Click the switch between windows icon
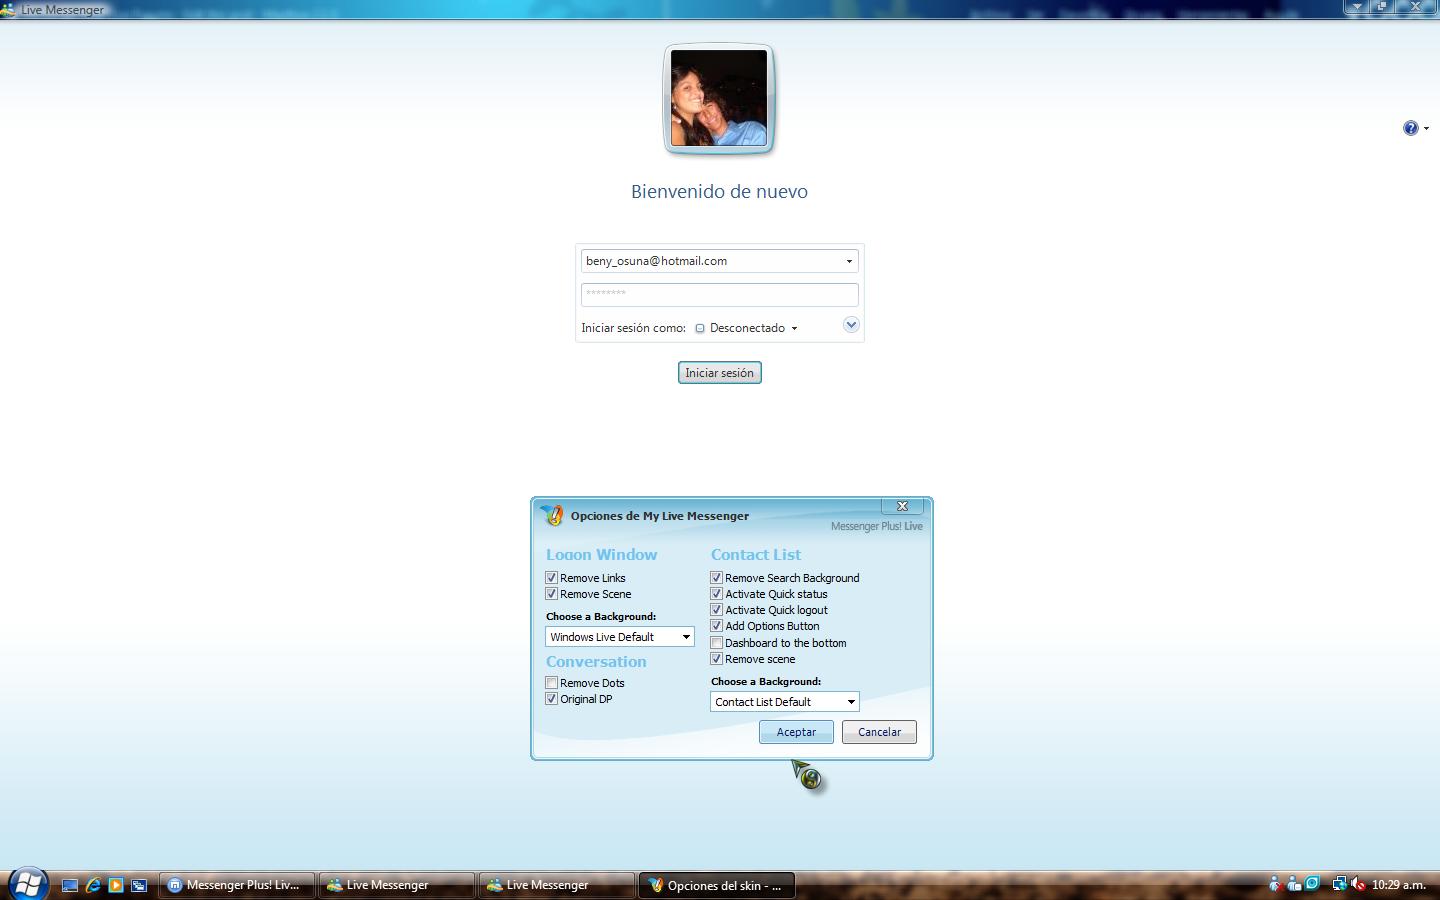This screenshot has height=900, width=1440. [x=139, y=885]
